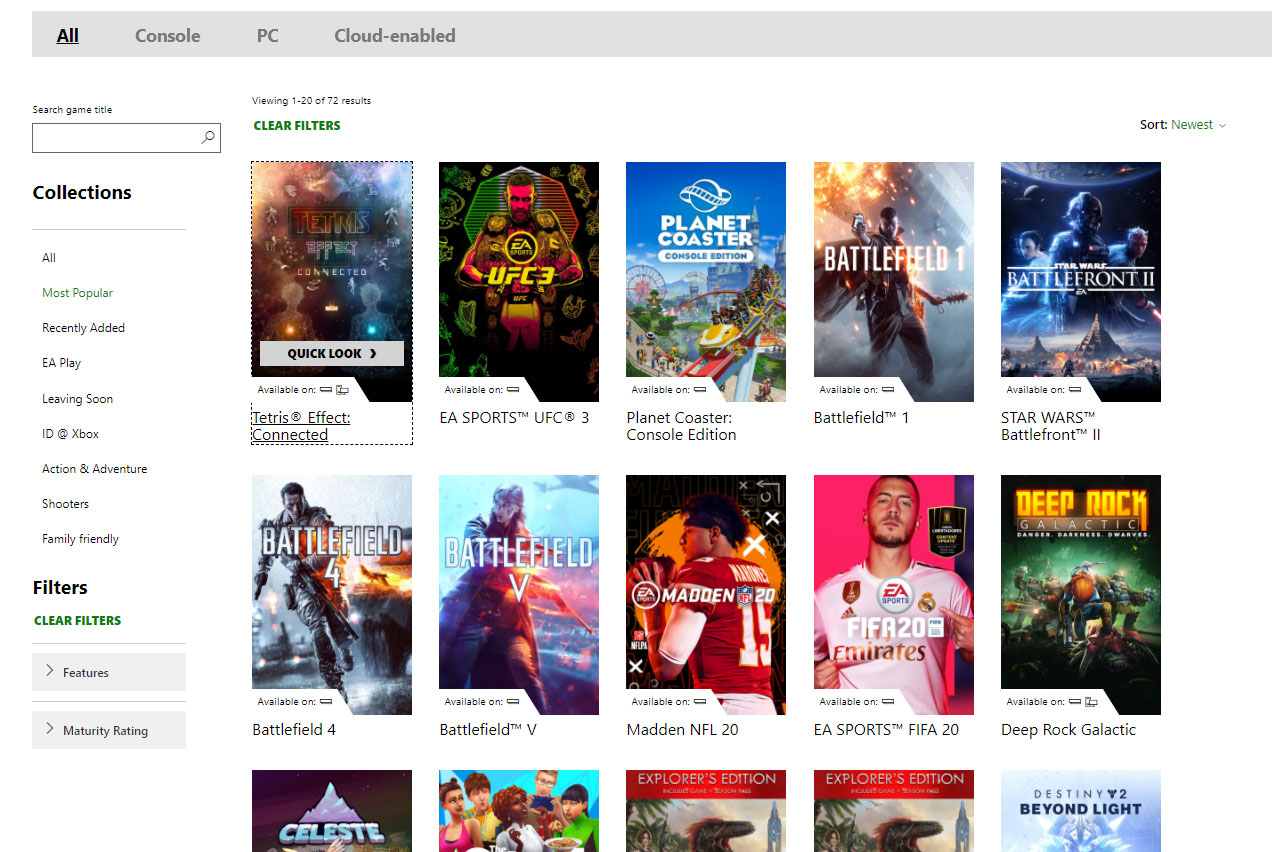Open Planet Coaster: Console Edition title link
1272x852 pixels.
[681, 426]
